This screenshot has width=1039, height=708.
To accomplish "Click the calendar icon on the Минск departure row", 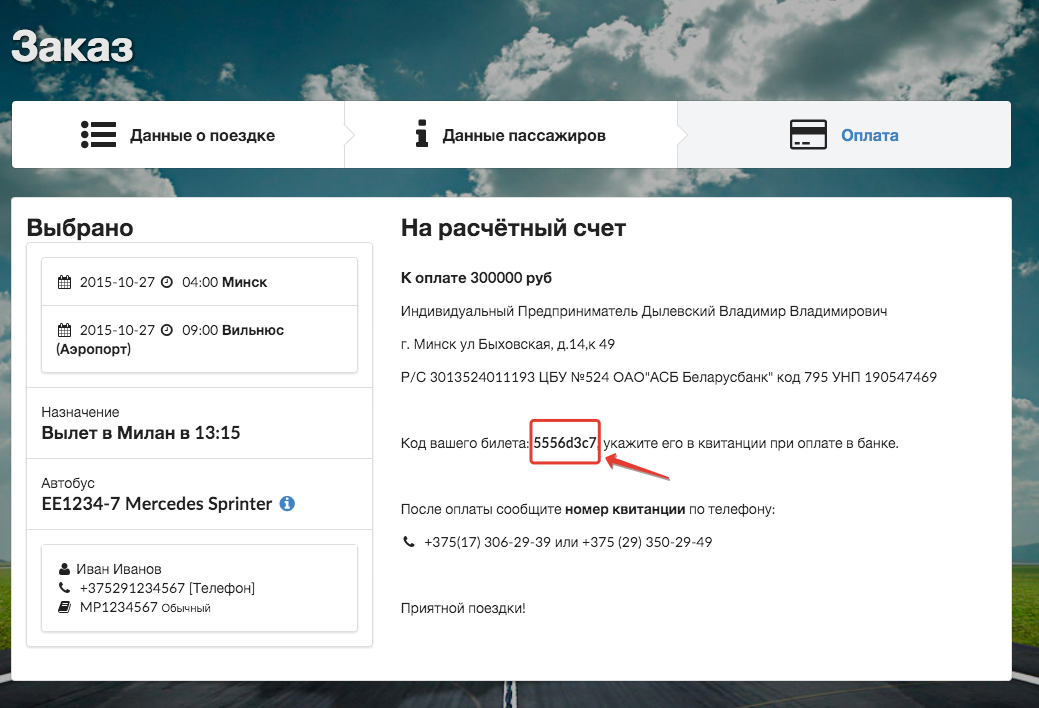I will [64, 282].
